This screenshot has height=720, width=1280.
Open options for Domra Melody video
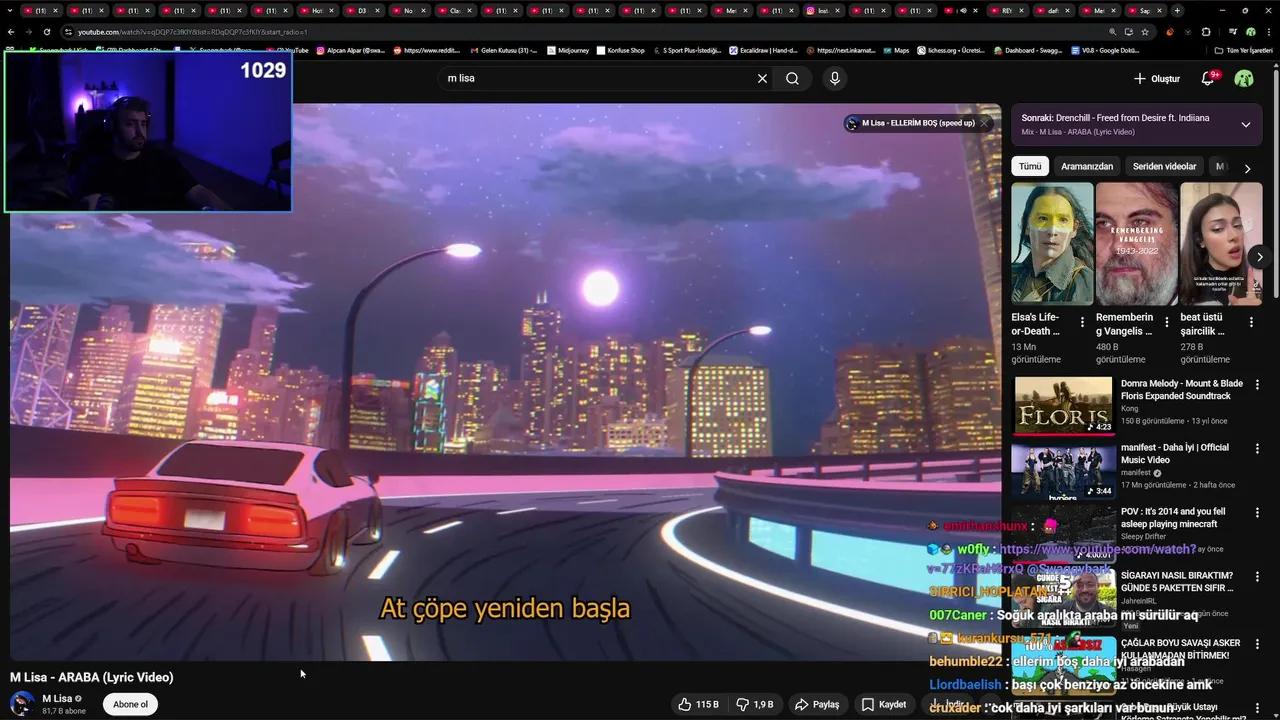(x=1257, y=384)
